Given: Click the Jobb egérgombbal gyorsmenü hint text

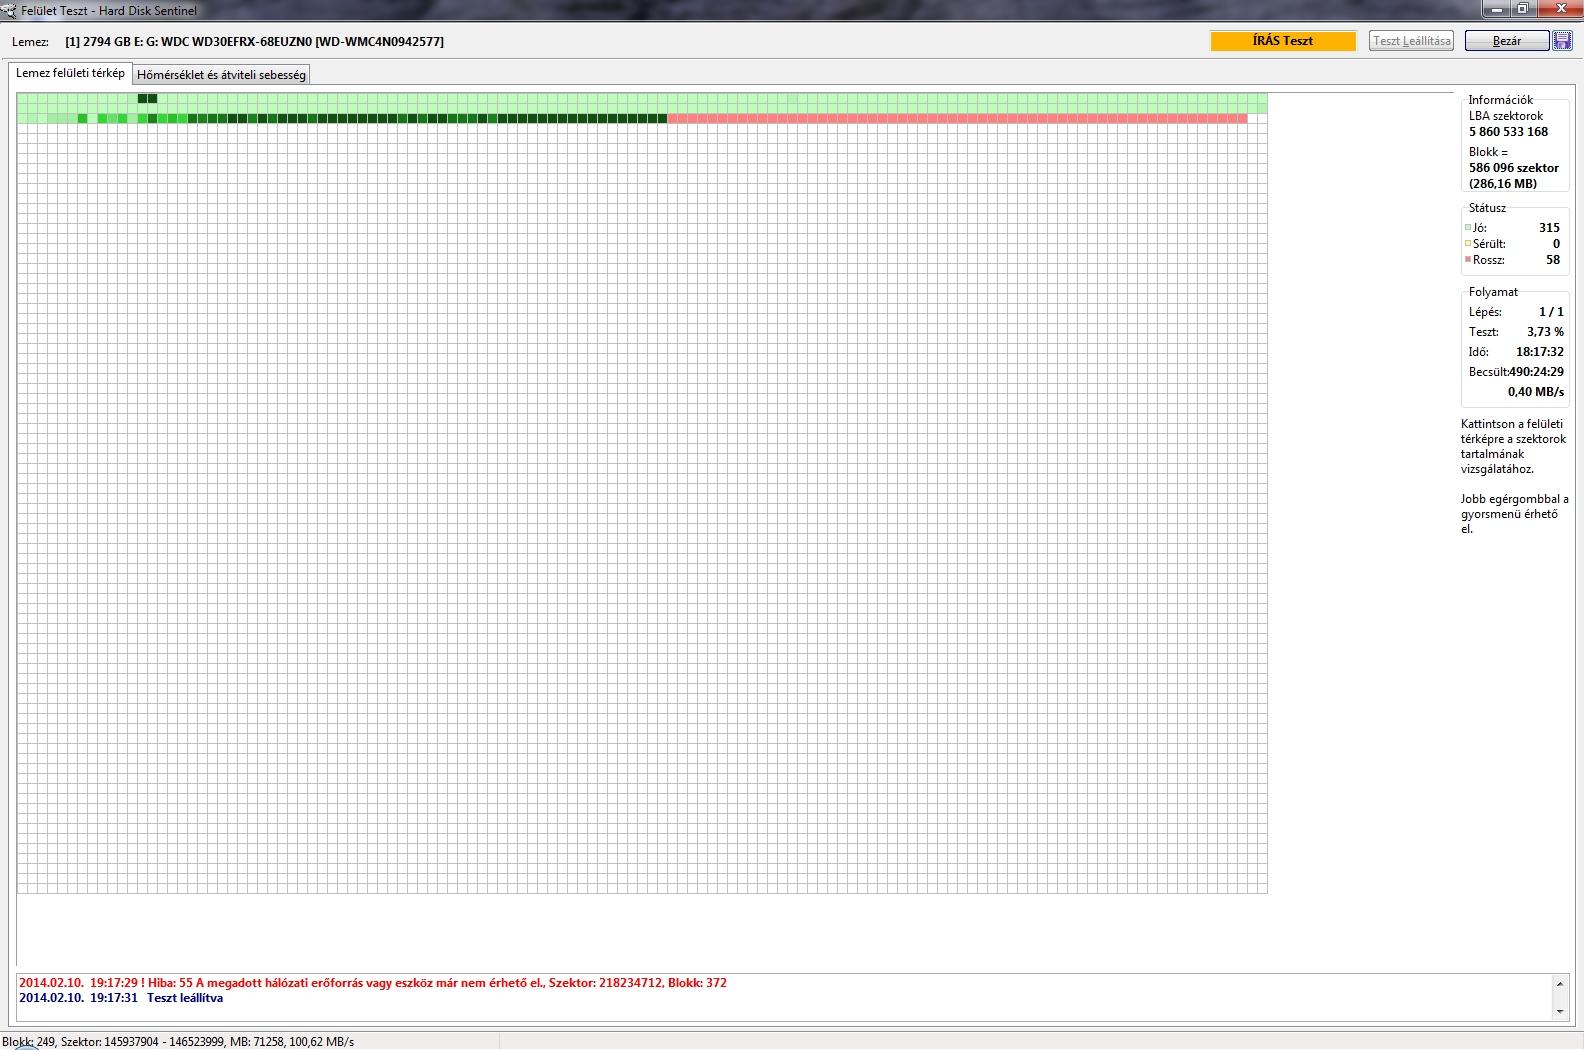Looking at the screenshot, I should point(1514,514).
